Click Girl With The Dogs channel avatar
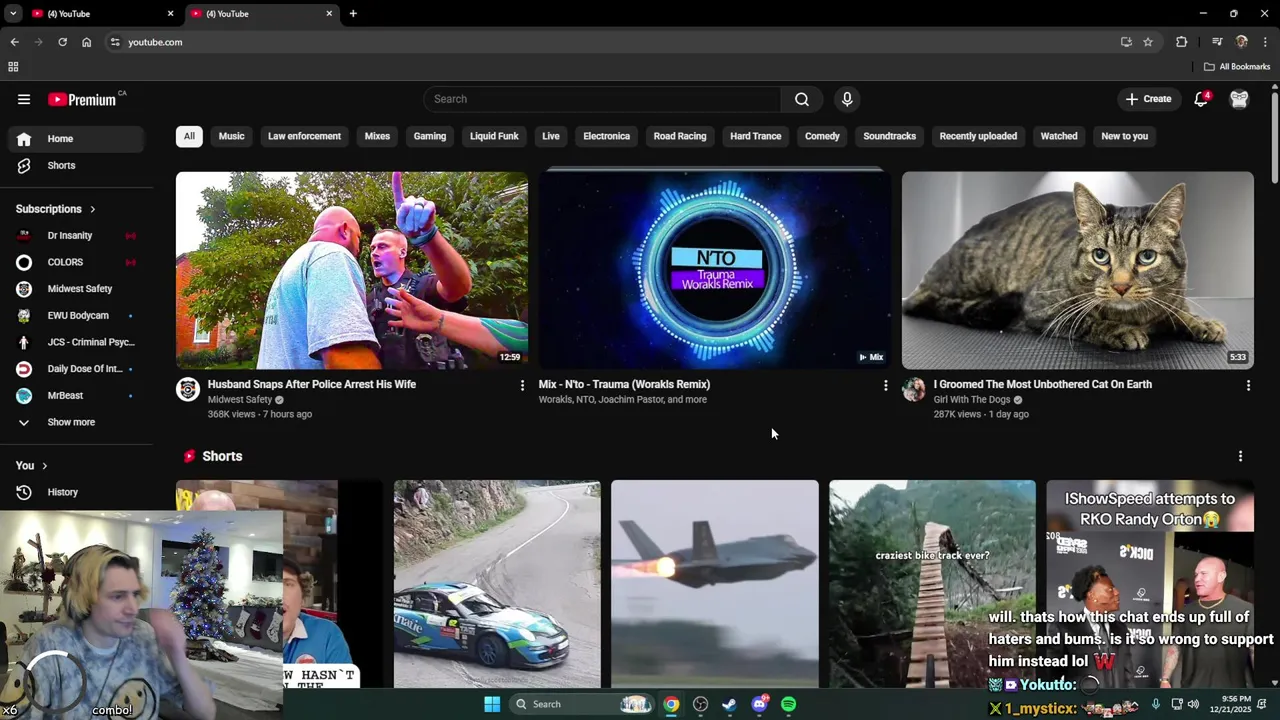Image resolution: width=1280 pixels, height=720 pixels. click(914, 390)
